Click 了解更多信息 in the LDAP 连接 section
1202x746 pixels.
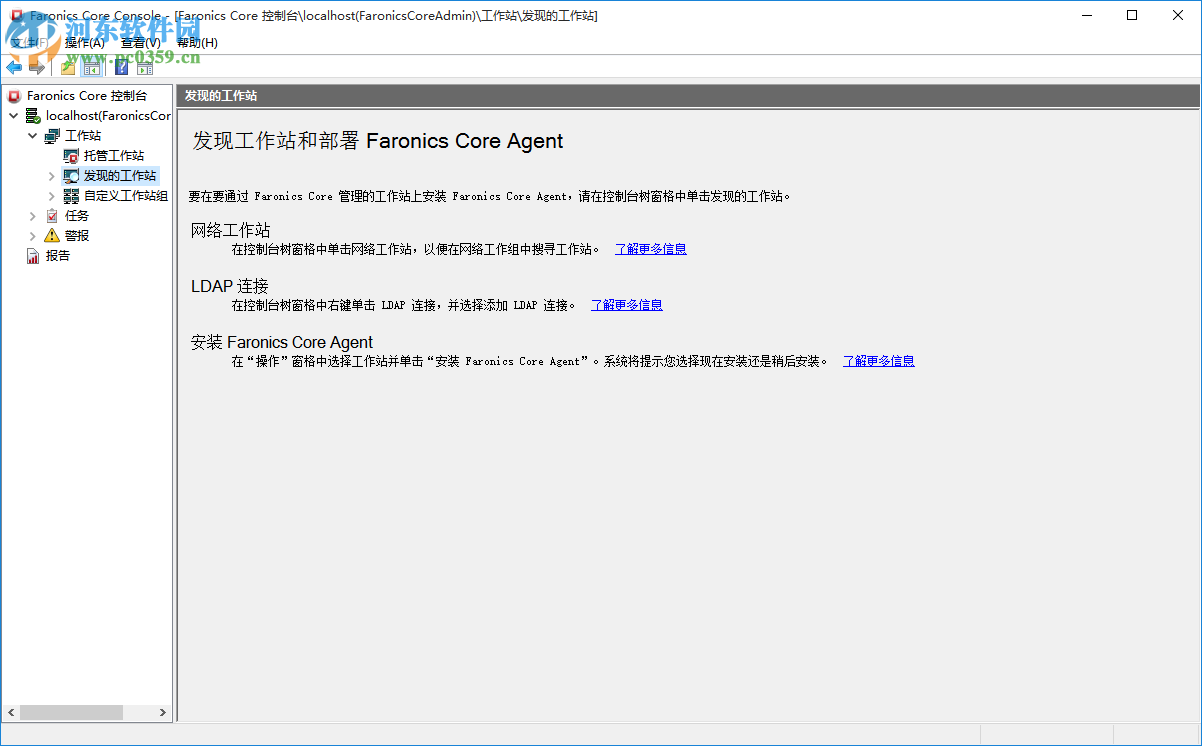point(626,305)
